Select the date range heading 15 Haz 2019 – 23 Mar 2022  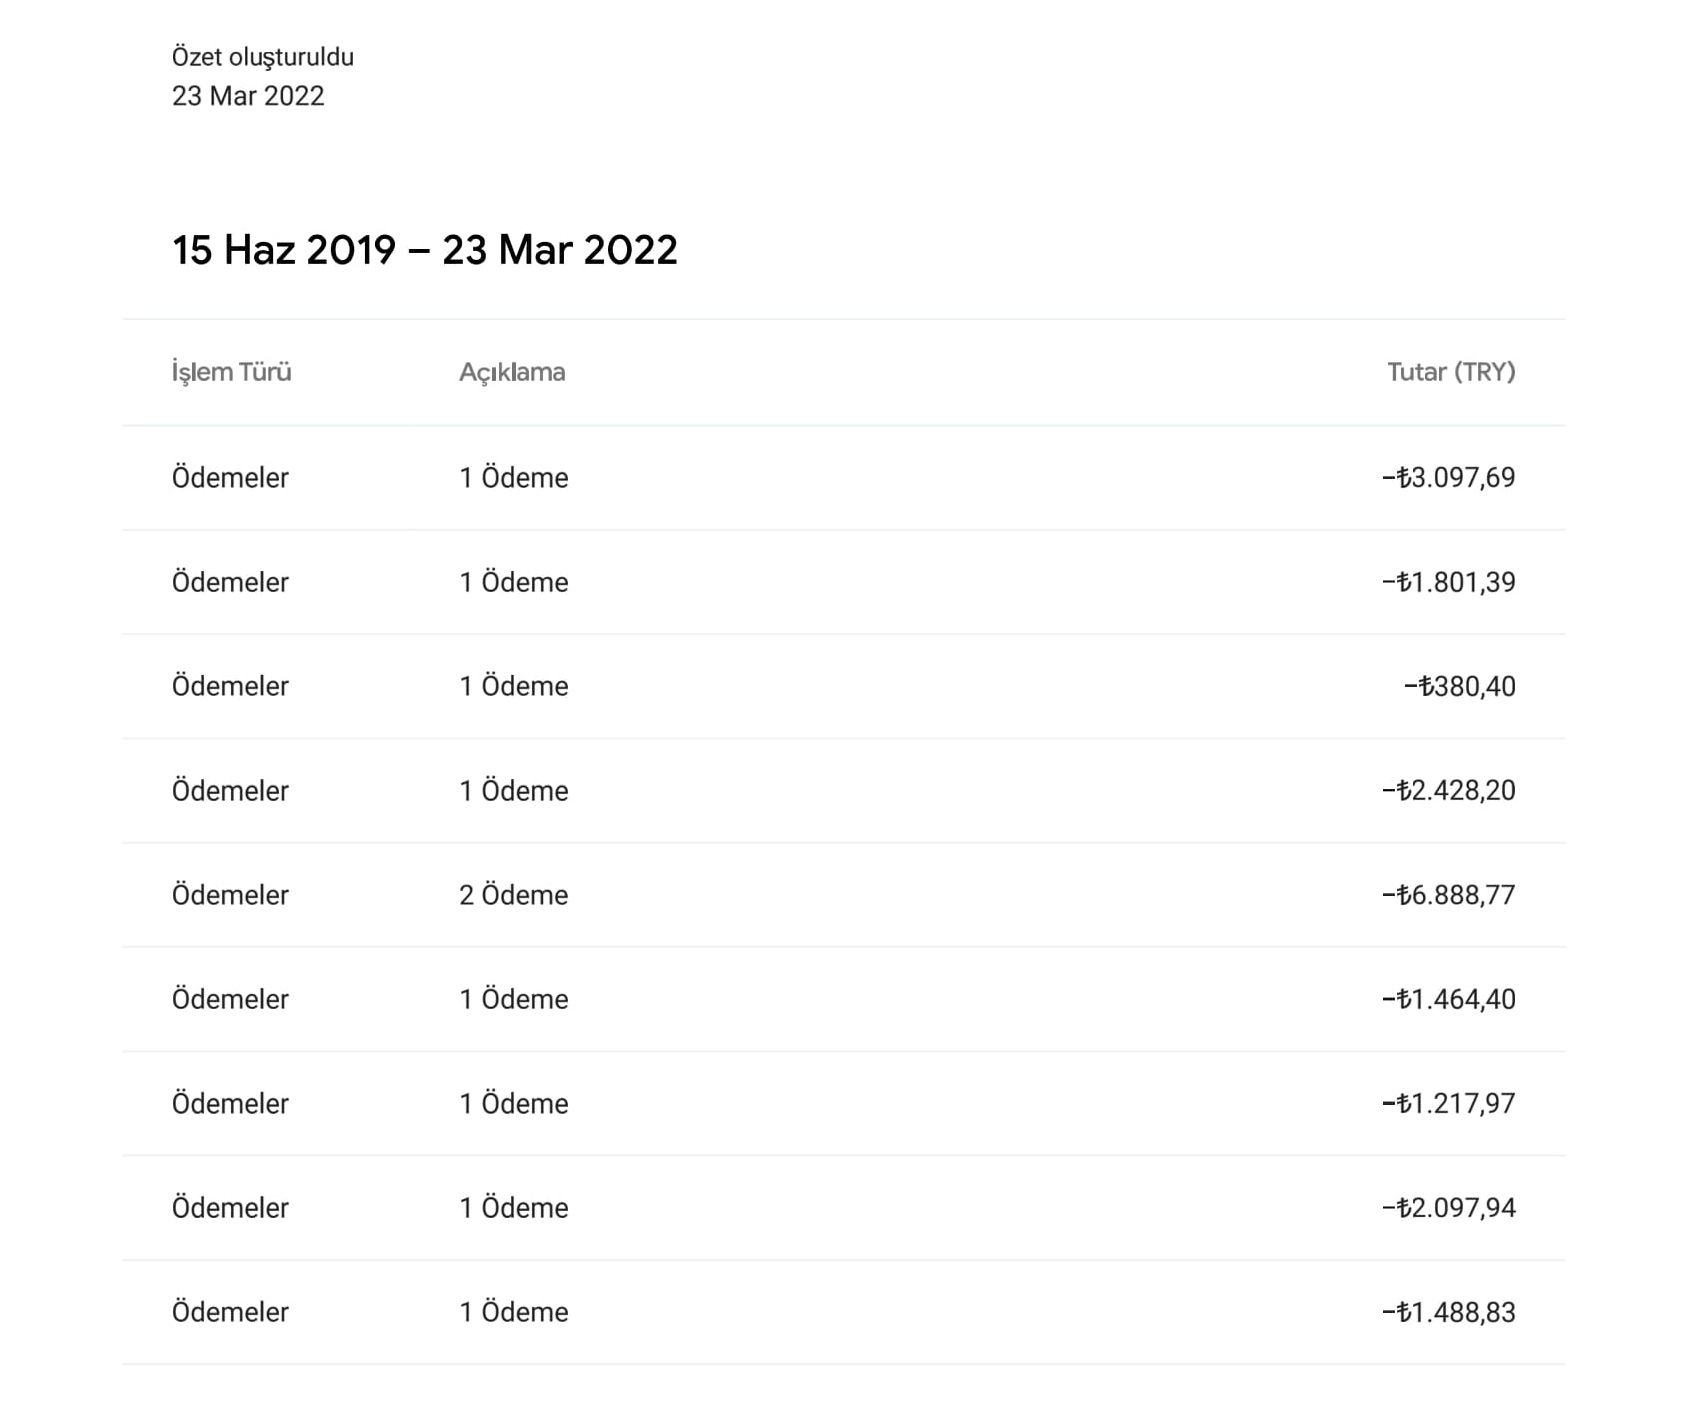[x=425, y=250]
